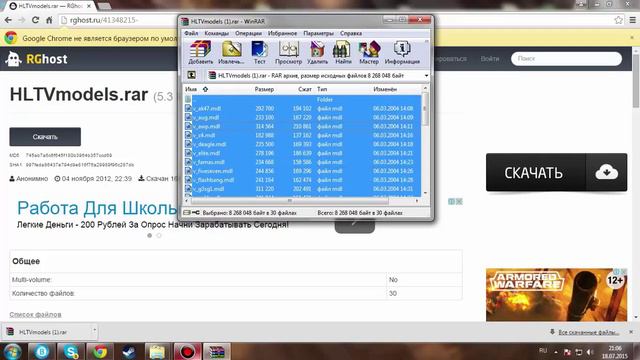
Task: Bookmark the page with the star icon
Action: [619, 20]
